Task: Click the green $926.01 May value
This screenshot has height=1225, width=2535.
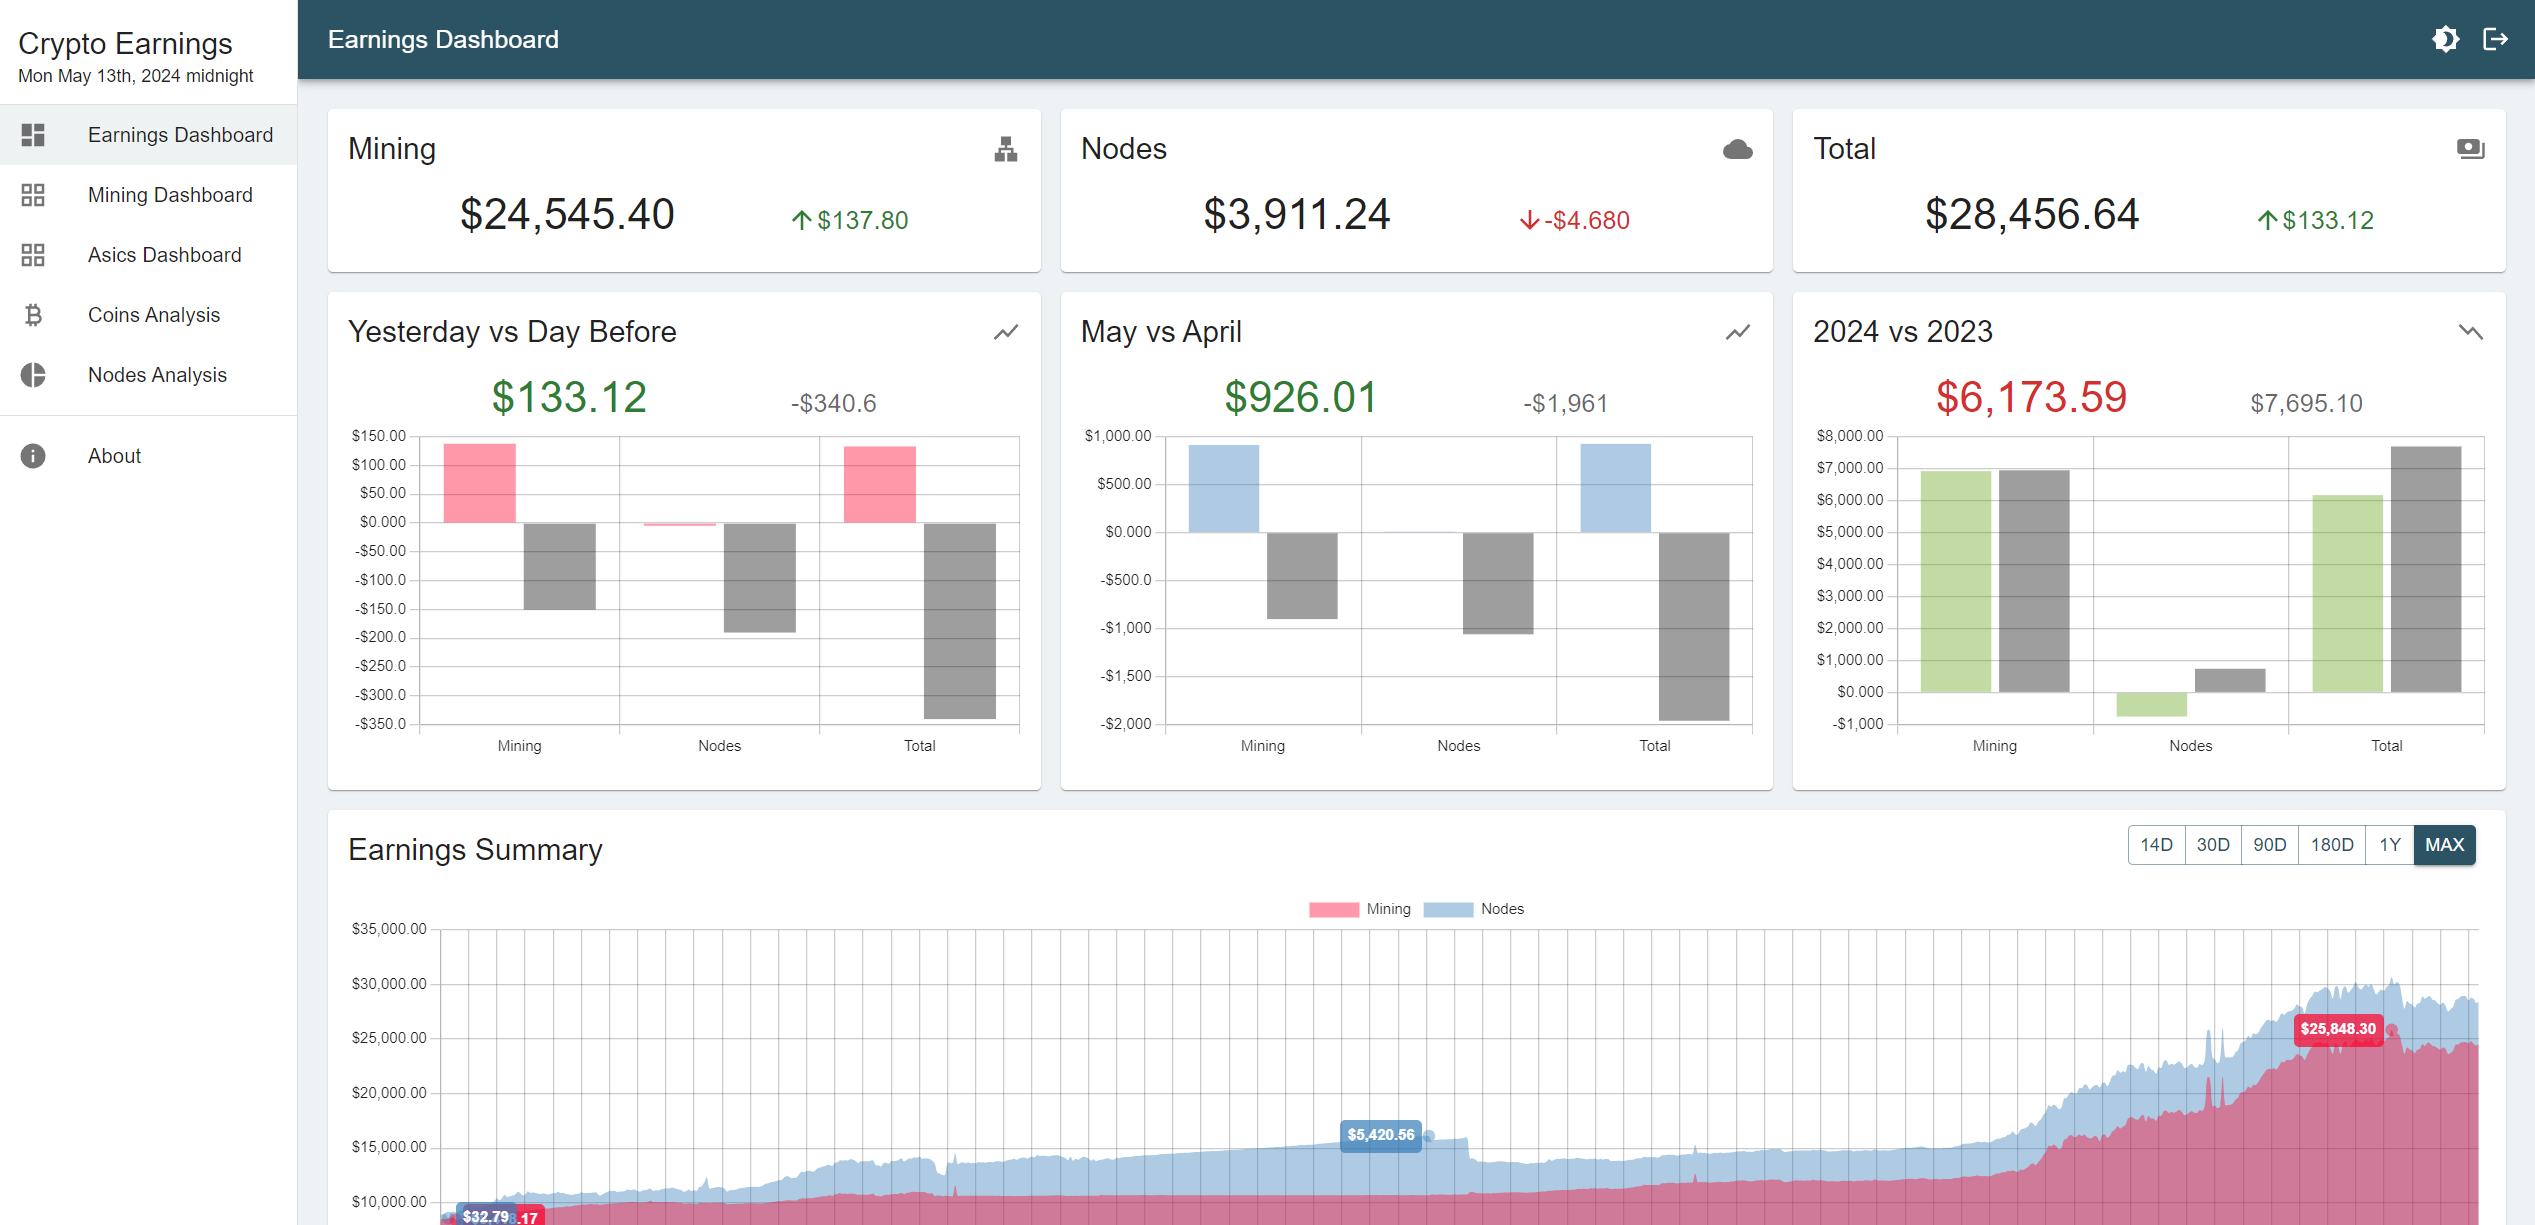Action: pyautogui.click(x=1301, y=397)
